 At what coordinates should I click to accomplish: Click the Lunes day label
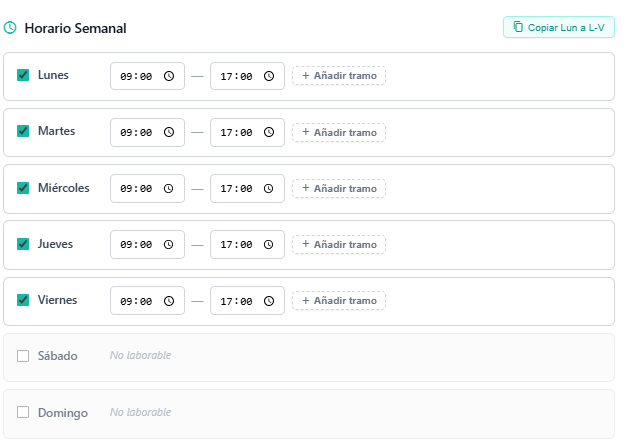click(53, 75)
